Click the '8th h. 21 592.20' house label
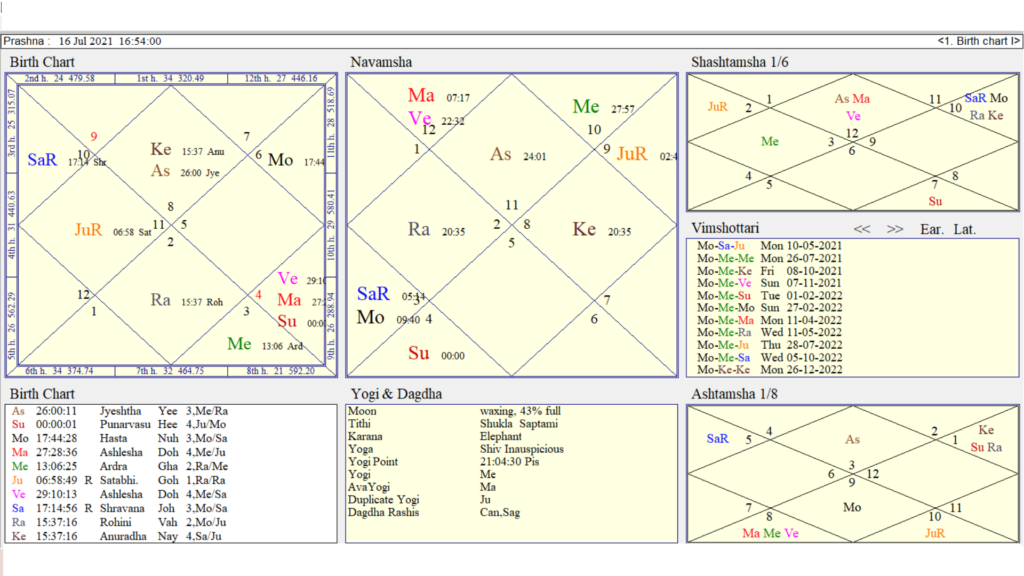This screenshot has height=576, width=1024. 281,371
